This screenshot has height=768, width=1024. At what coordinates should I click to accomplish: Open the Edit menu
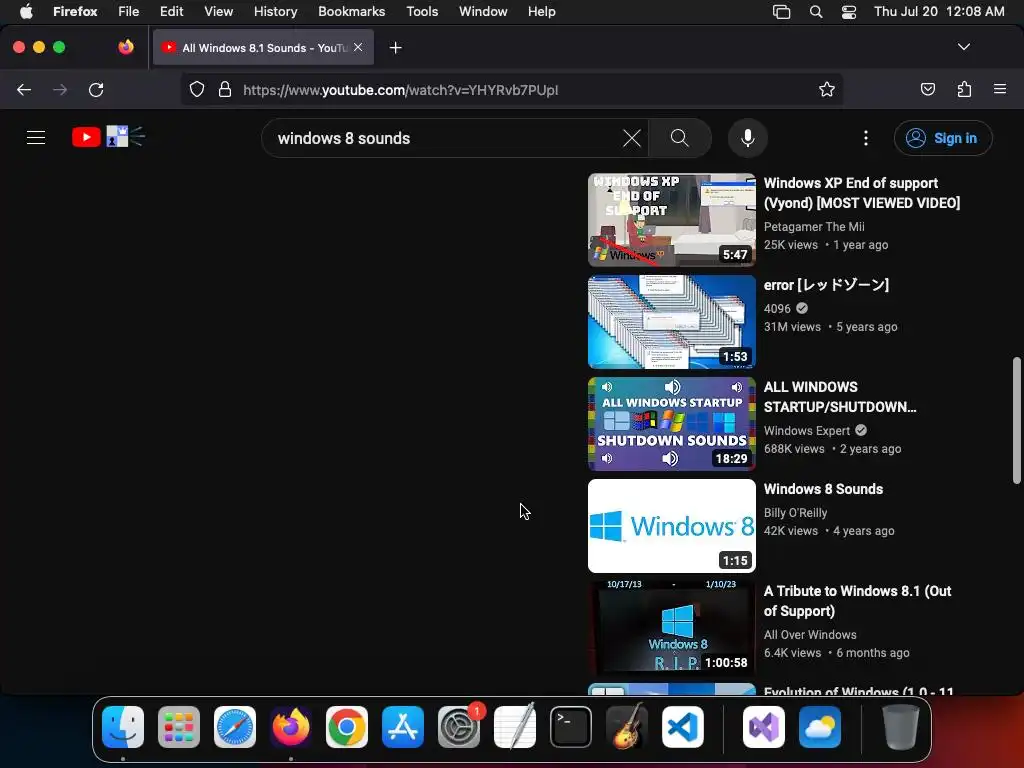tap(171, 11)
